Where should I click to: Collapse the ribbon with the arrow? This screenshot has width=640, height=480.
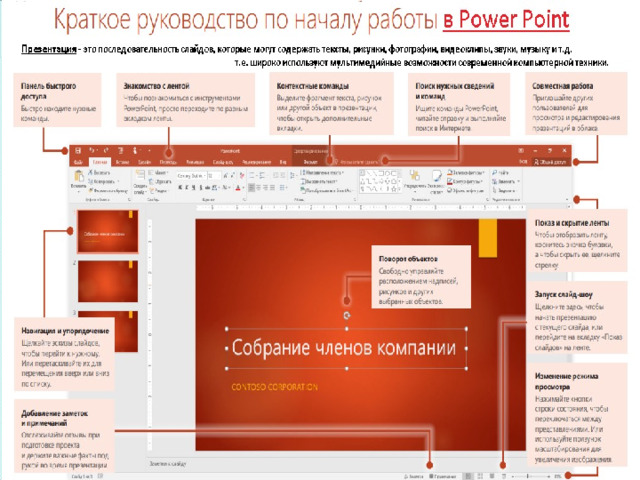coord(567,199)
